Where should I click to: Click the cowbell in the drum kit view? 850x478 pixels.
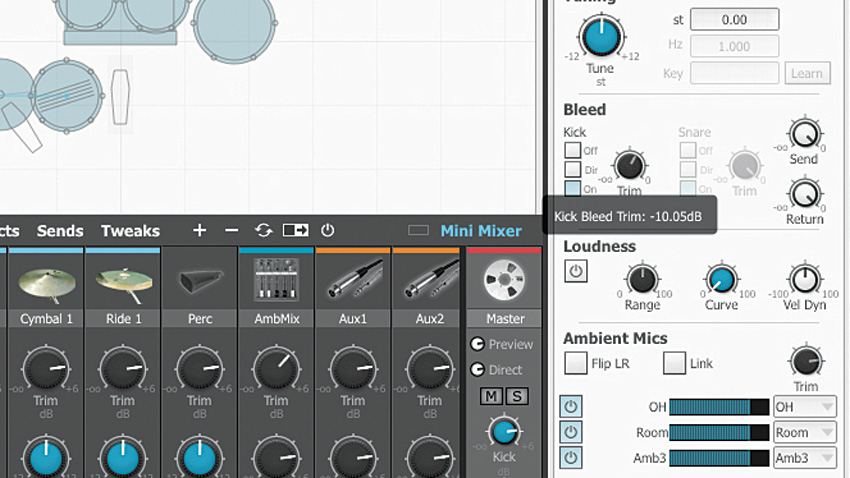pos(120,97)
